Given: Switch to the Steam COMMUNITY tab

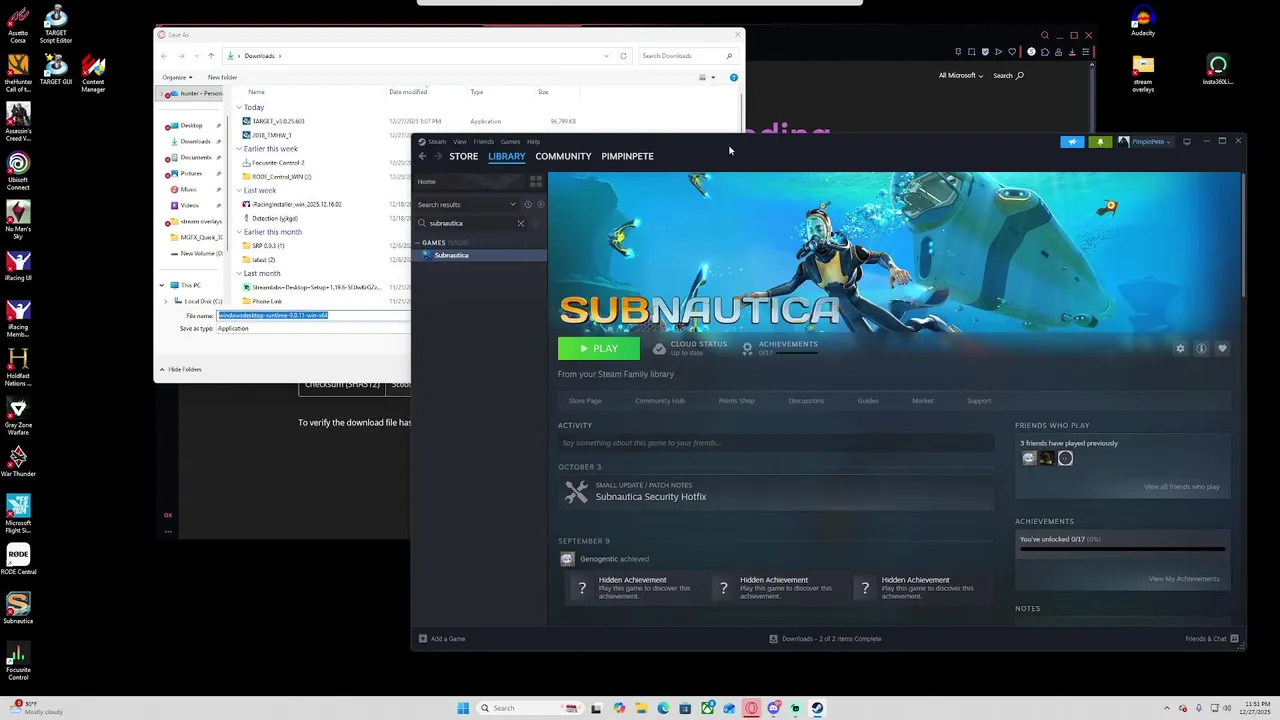Looking at the screenshot, I should (563, 156).
